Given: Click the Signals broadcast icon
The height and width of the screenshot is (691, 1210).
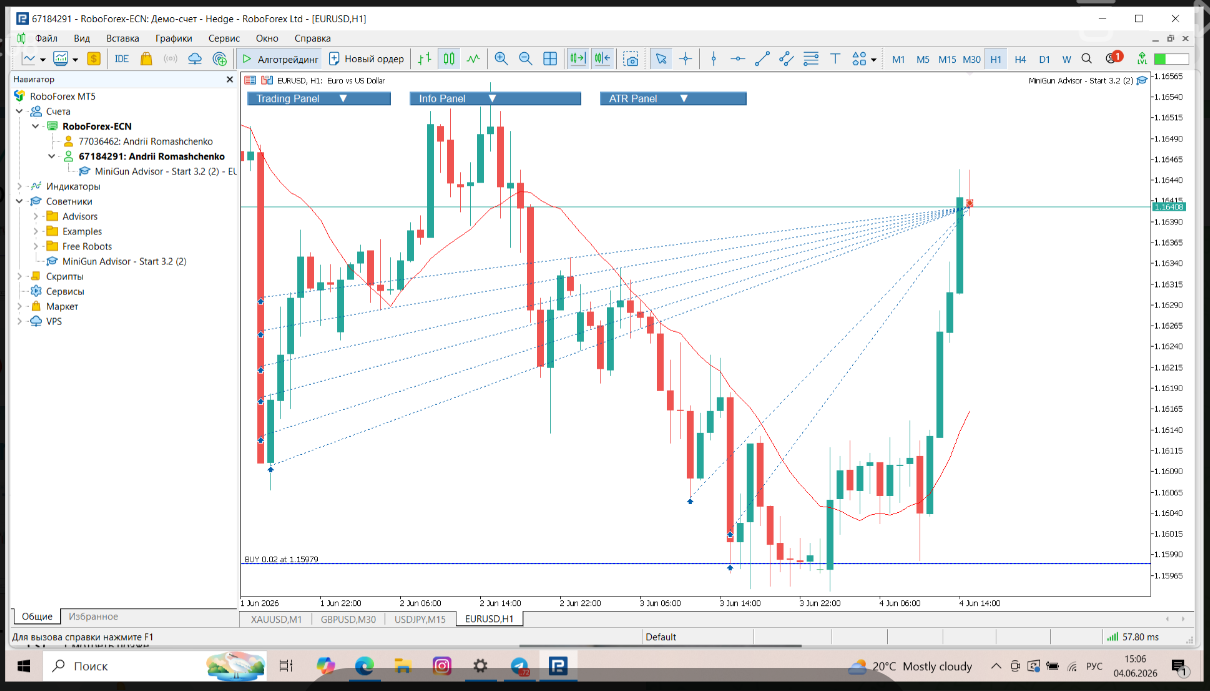Looking at the screenshot, I should [x=170, y=59].
